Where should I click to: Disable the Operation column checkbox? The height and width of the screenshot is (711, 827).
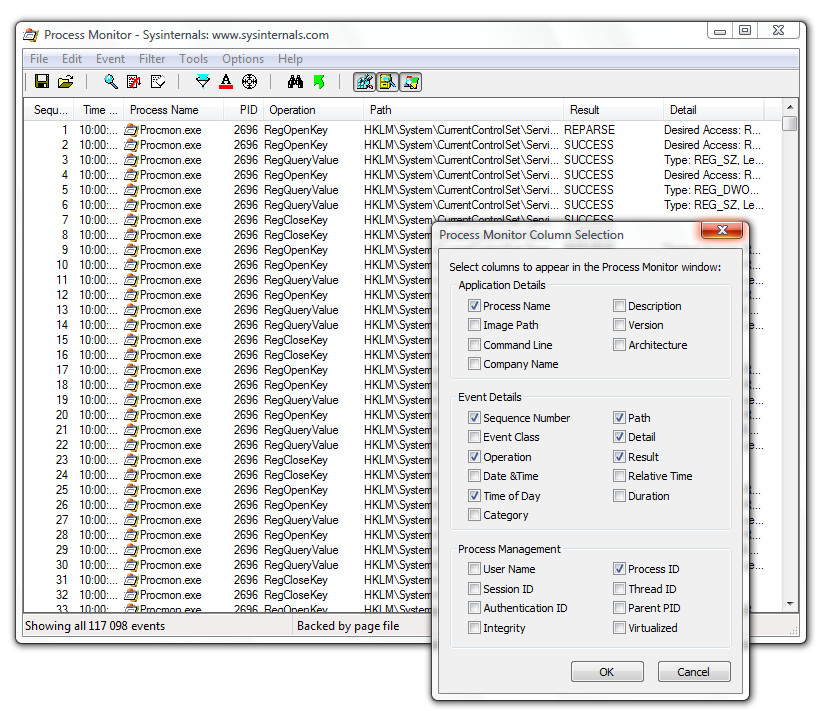(474, 457)
